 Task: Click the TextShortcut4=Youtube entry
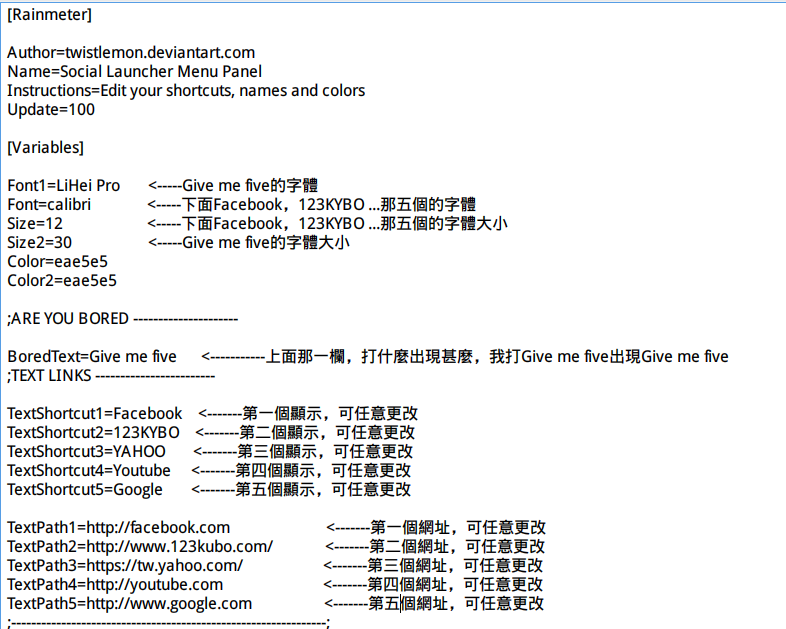point(89,471)
